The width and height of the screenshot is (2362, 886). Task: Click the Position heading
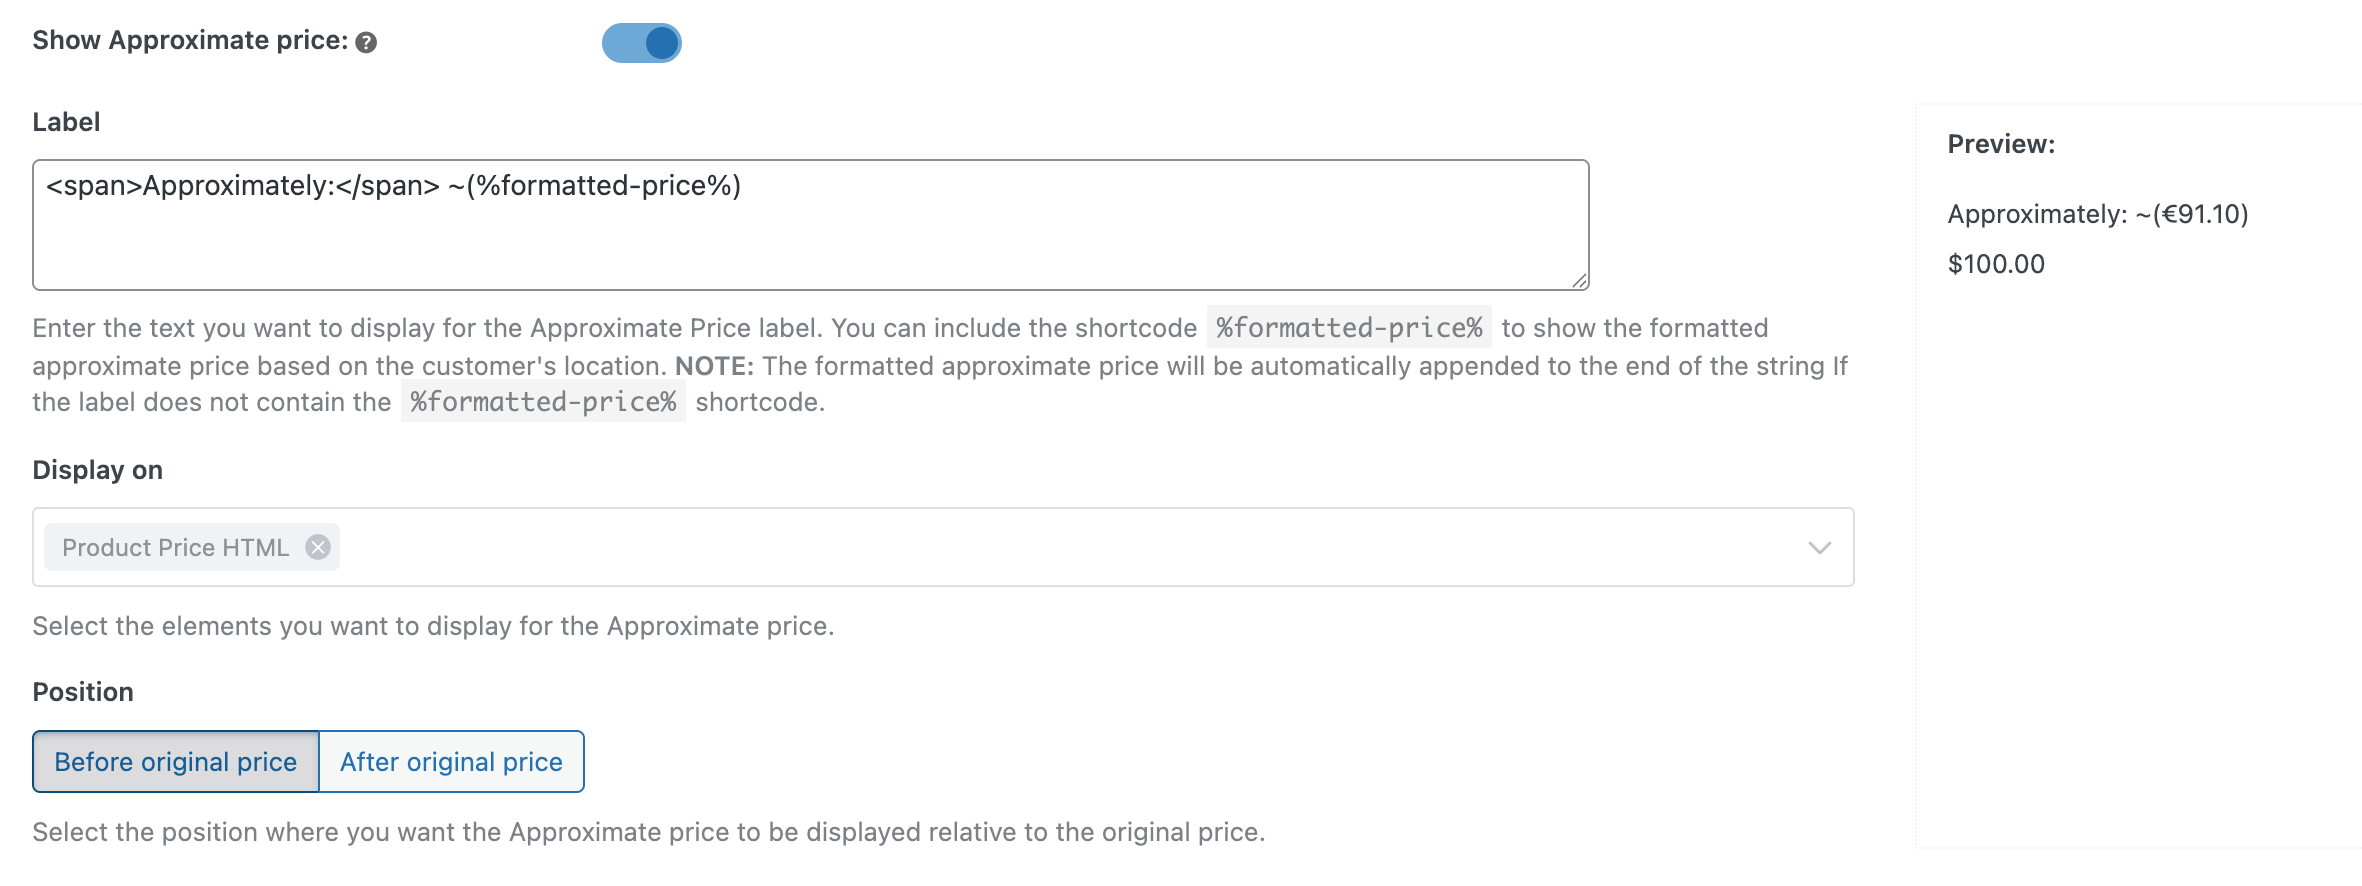(83, 692)
